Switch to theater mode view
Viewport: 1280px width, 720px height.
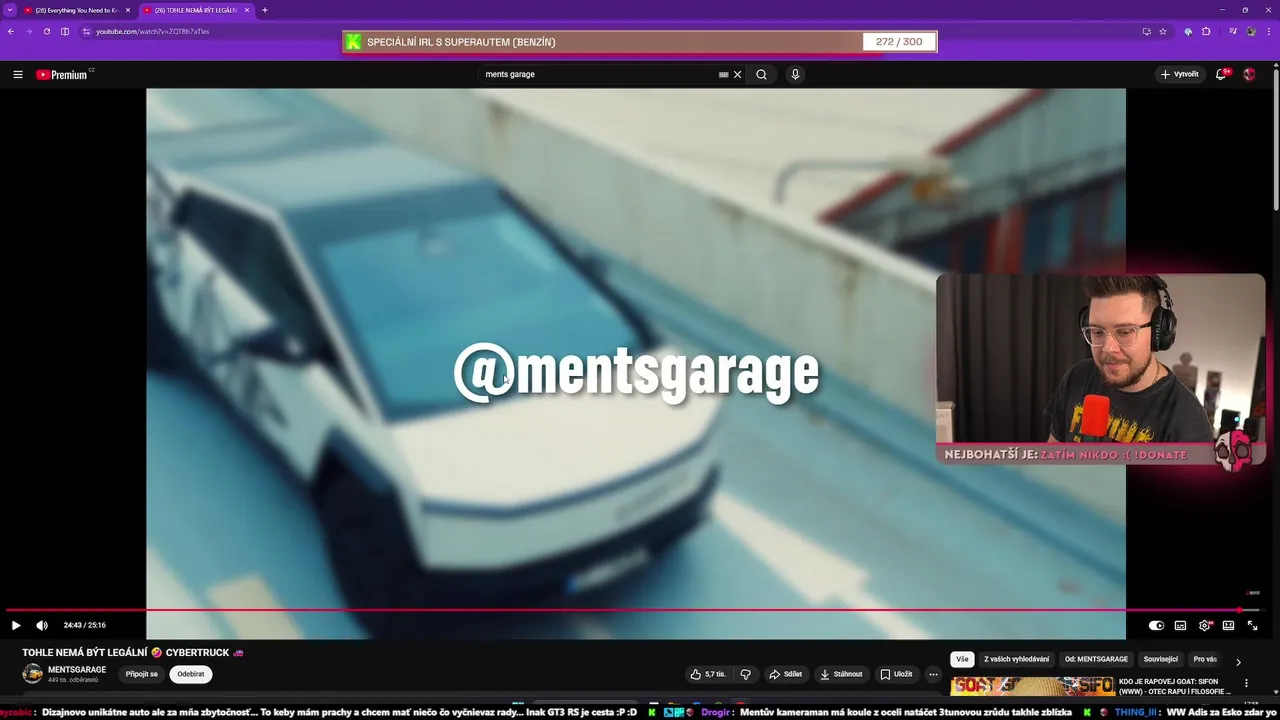point(1228,625)
